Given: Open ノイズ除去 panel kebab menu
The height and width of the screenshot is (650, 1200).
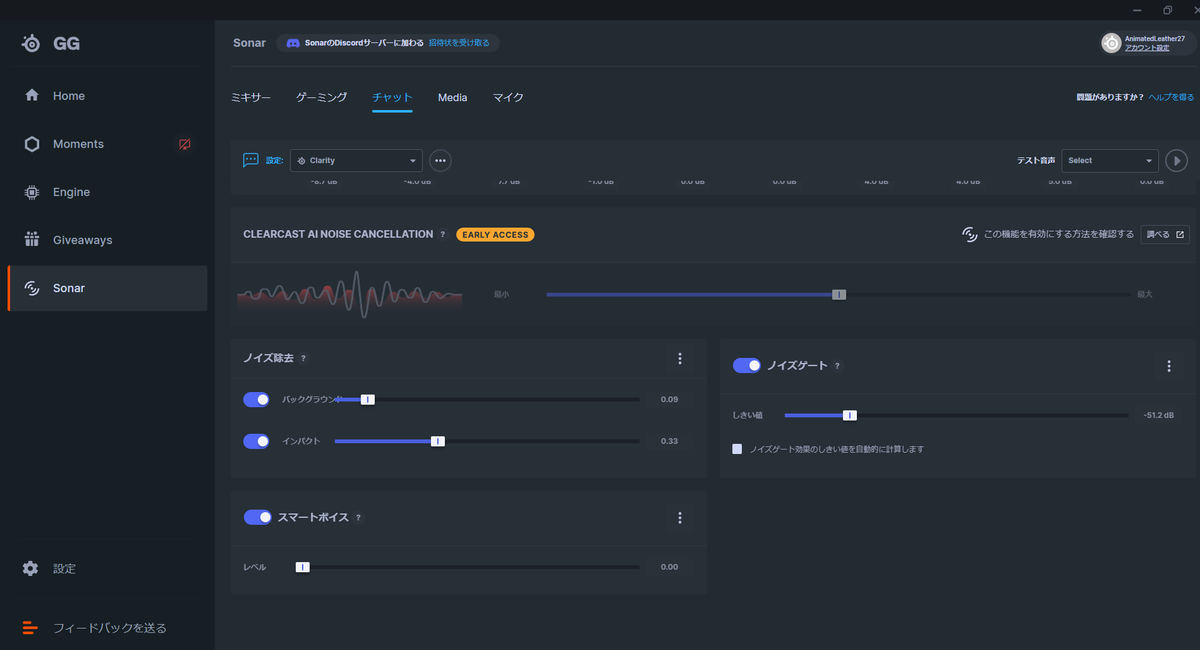Looking at the screenshot, I should (x=680, y=358).
